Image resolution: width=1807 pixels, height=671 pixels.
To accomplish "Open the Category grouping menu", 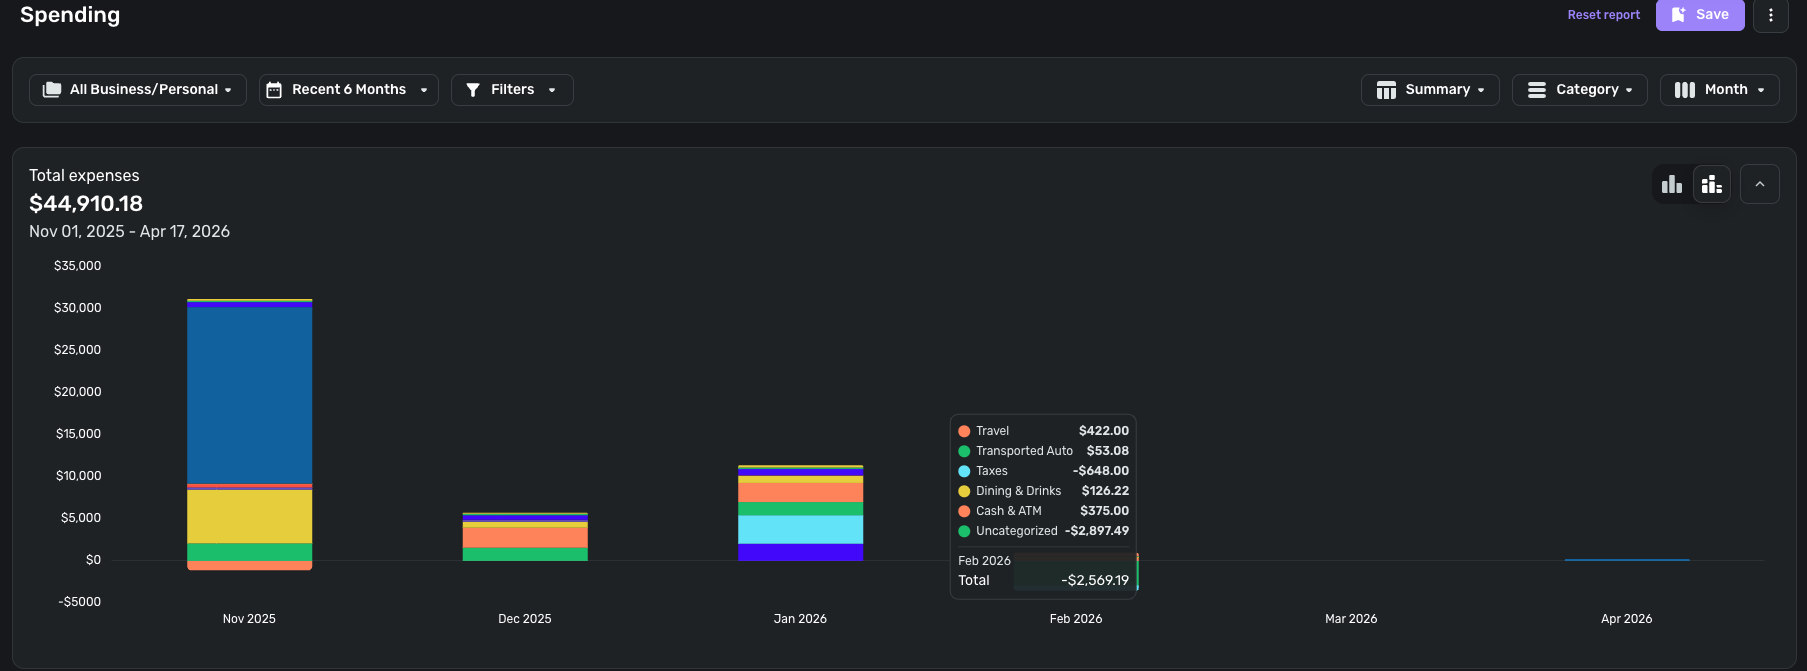I will point(1580,90).
